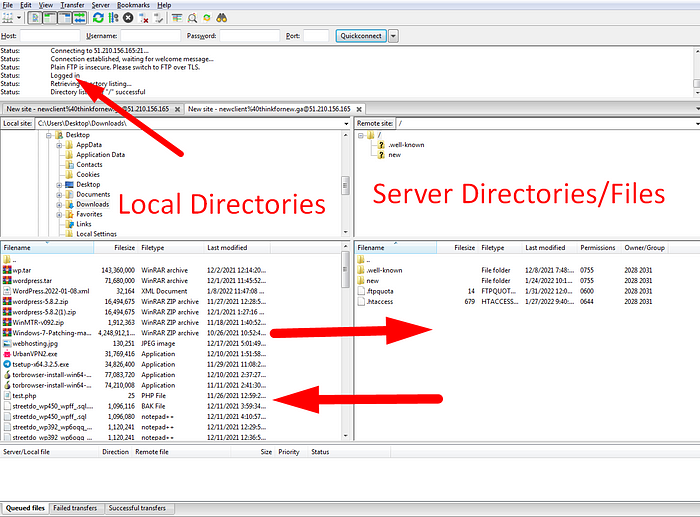Refresh the file and folder lists
The image size is (700, 517).
click(98, 18)
